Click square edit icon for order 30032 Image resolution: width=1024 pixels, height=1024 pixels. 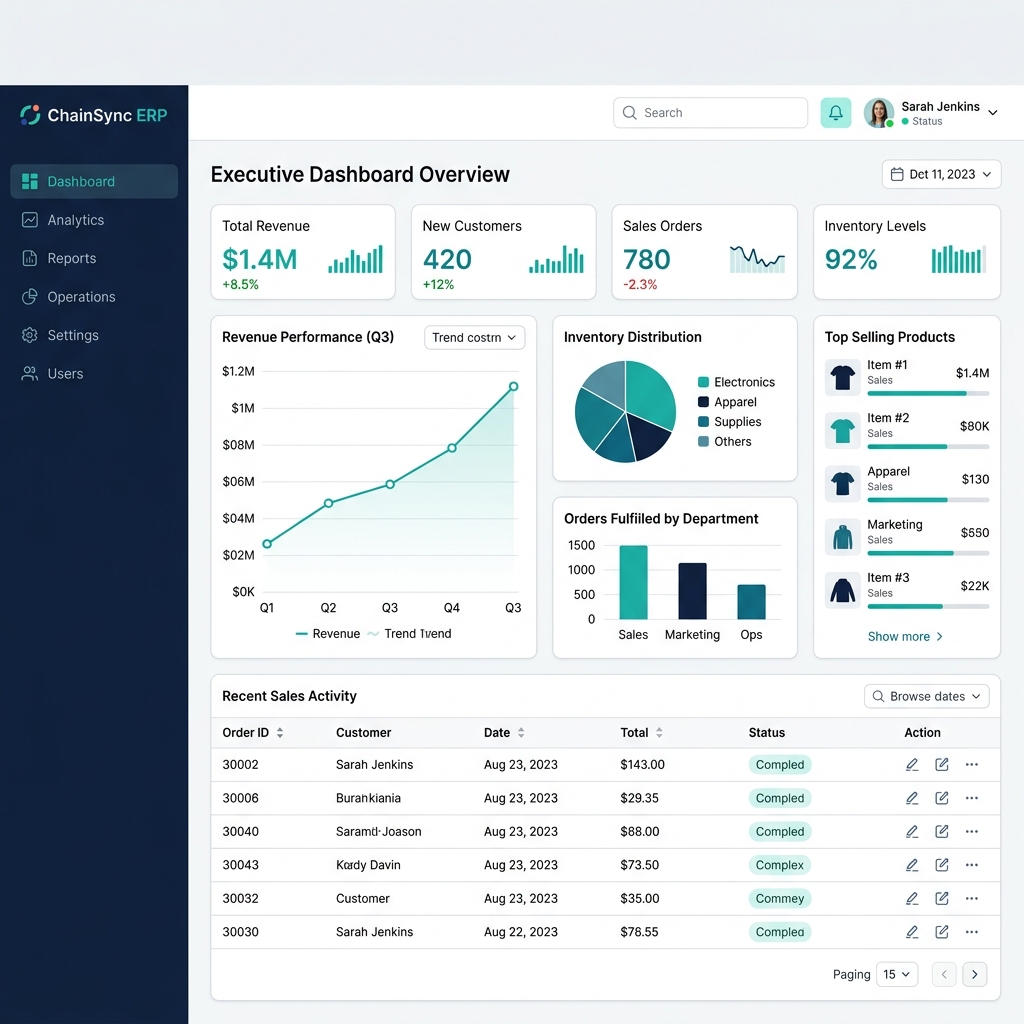[942, 899]
